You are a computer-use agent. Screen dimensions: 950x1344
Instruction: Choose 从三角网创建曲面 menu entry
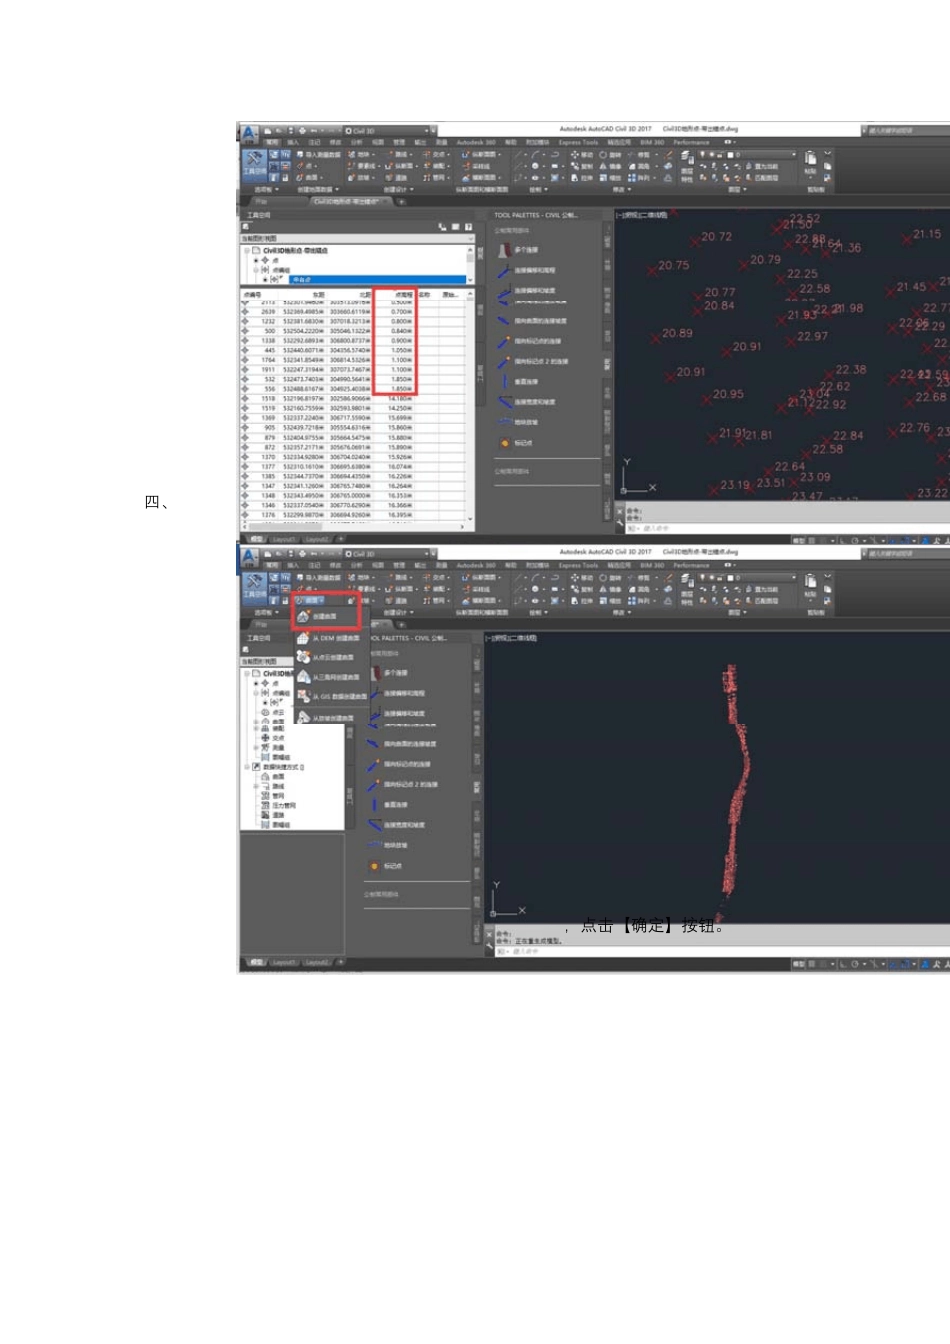(328, 677)
